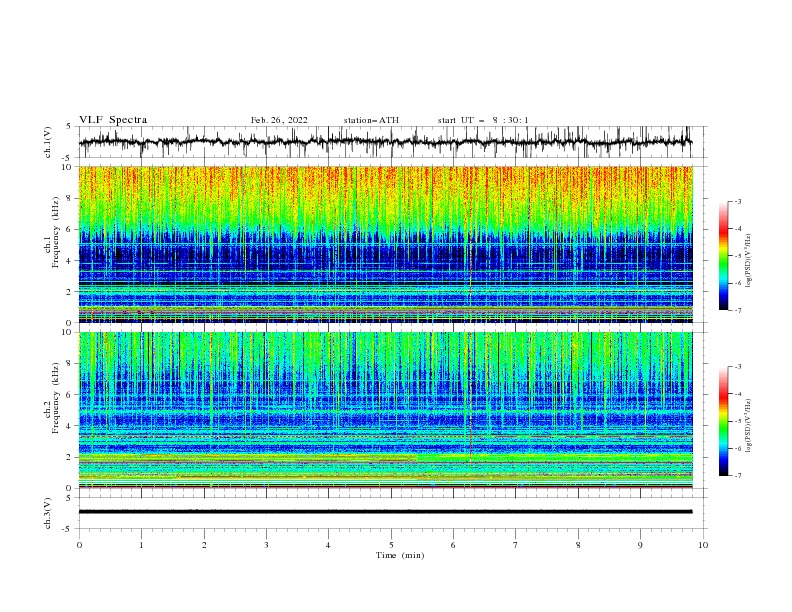This screenshot has height=612, width=792.
Task: Click the ch.1 spectrogram color scale bar
Action: (x=723, y=255)
